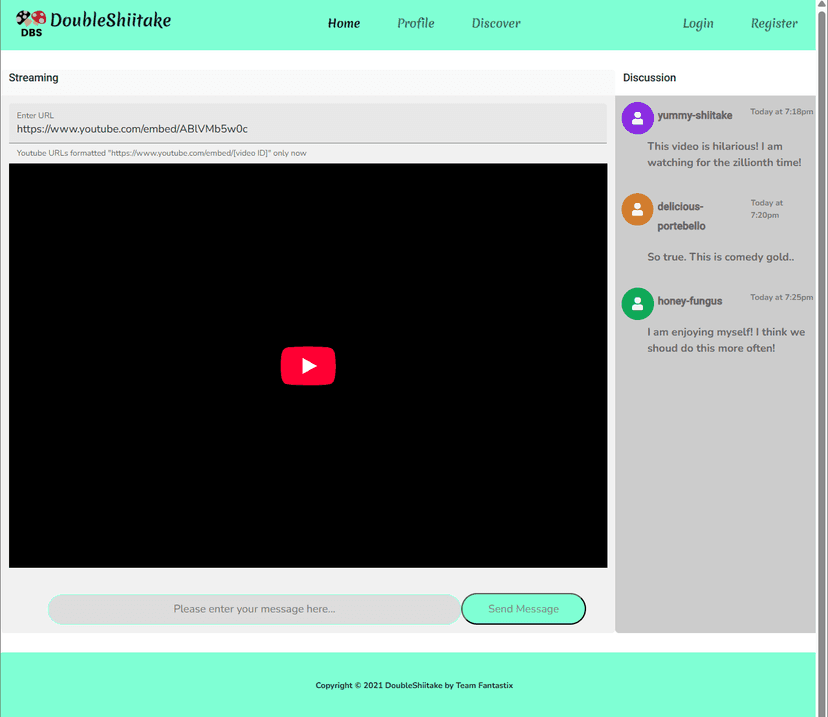Click the Discussion panel header
Viewport: 828px width, 717px height.
[x=649, y=77]
